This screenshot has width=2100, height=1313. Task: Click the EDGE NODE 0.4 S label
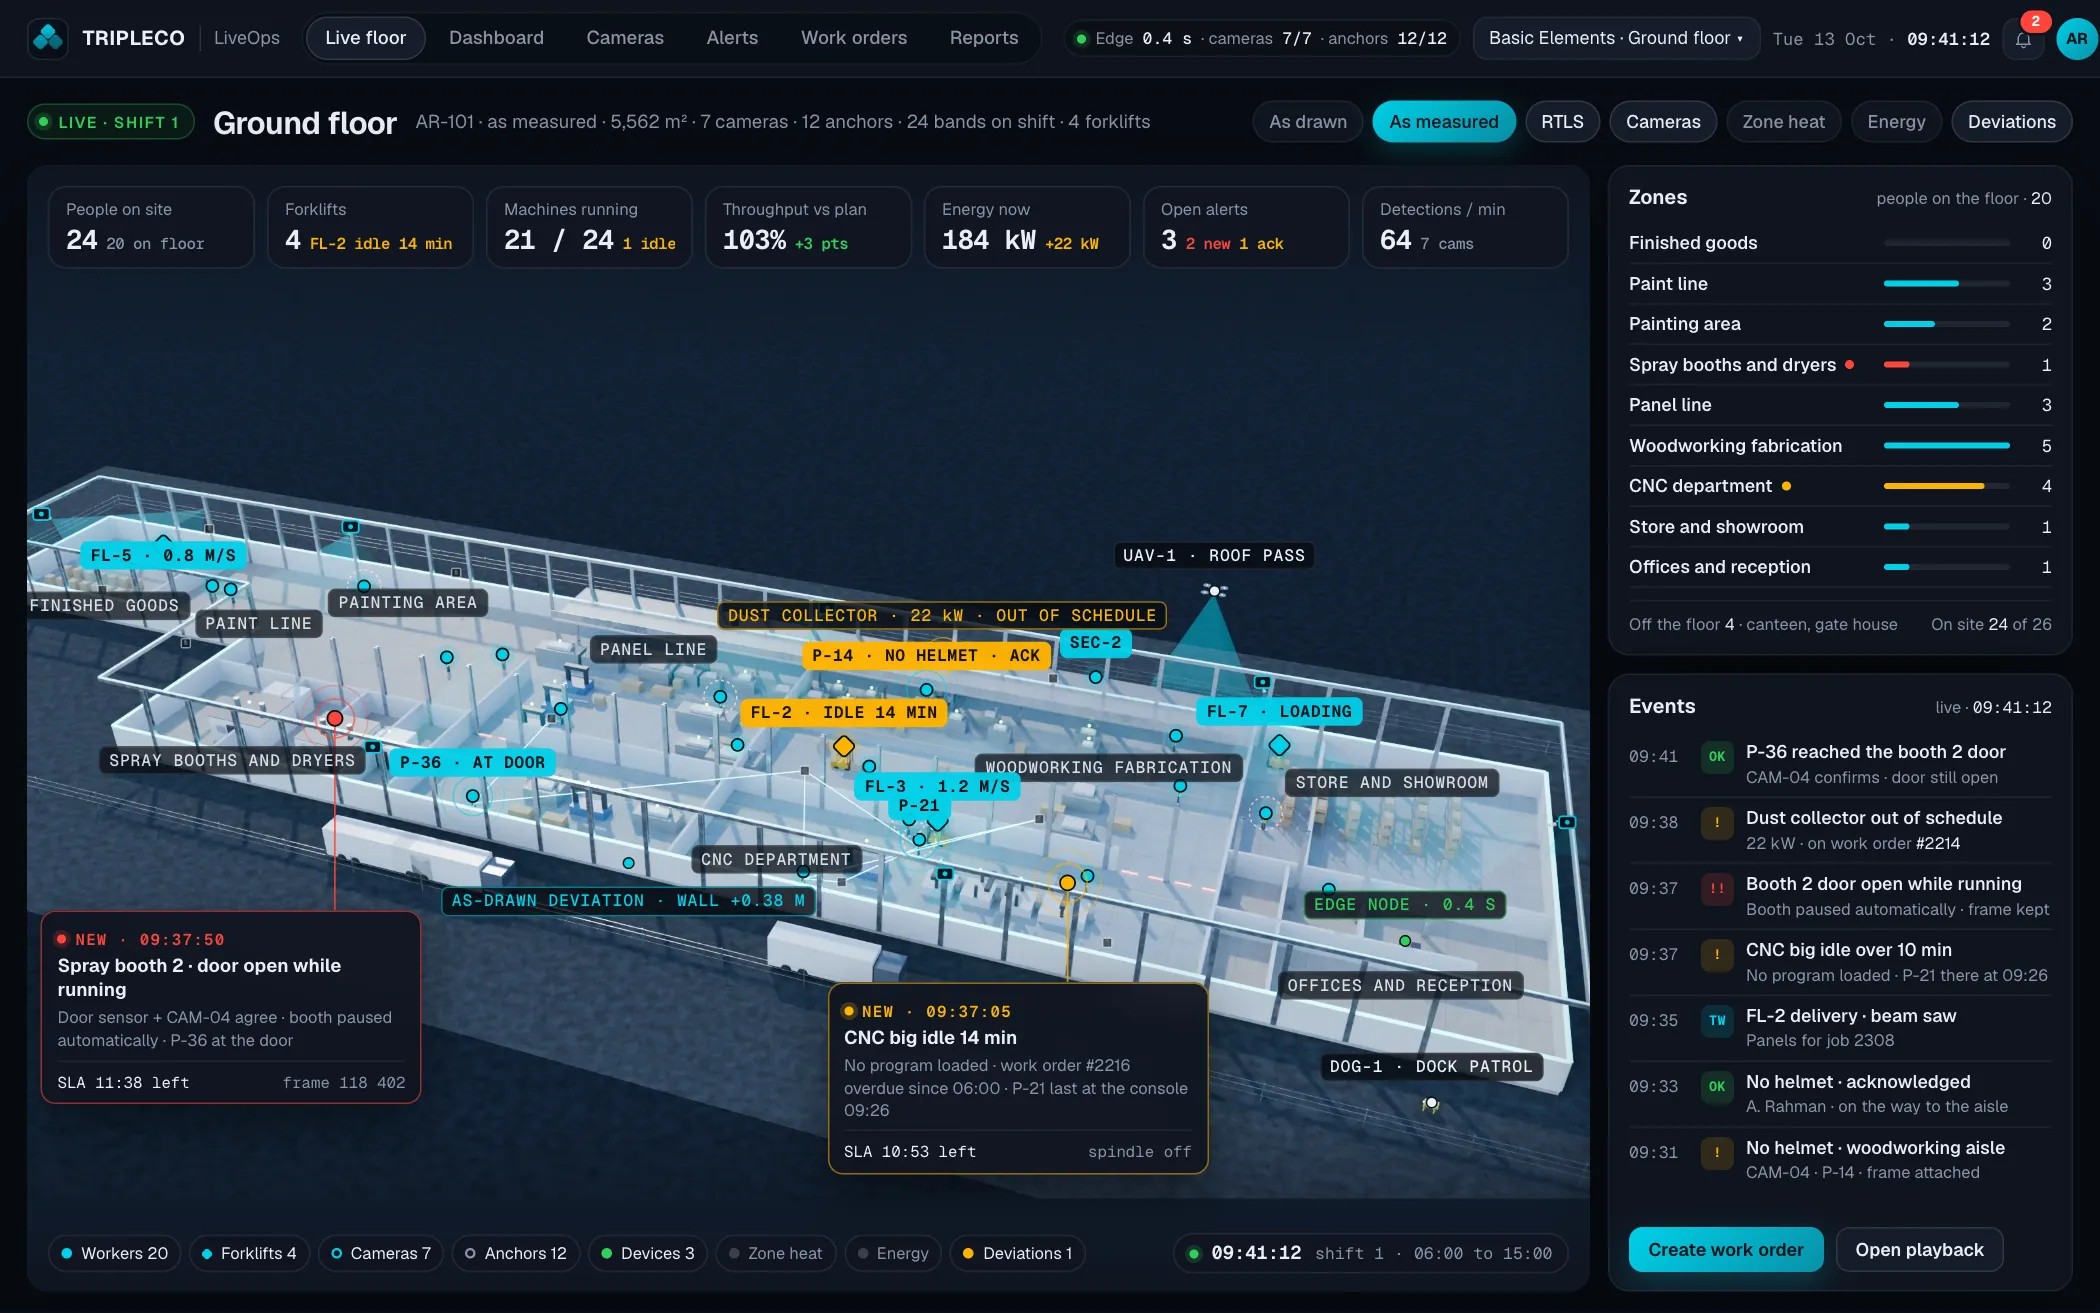1405,905
